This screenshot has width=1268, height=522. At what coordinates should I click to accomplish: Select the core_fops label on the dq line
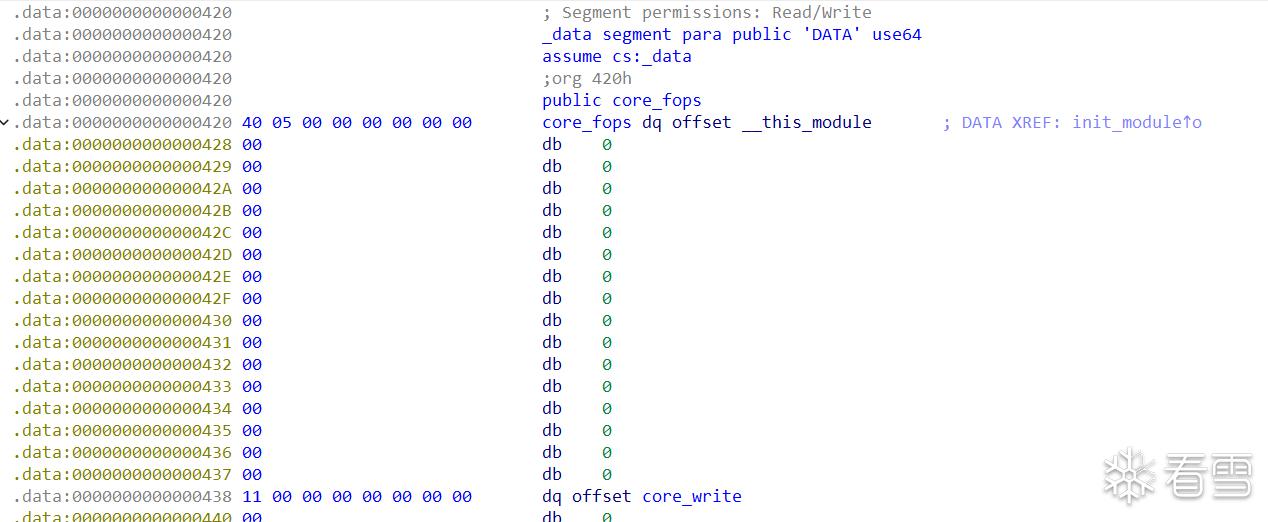pyautogui.click(x=586, y=123)
